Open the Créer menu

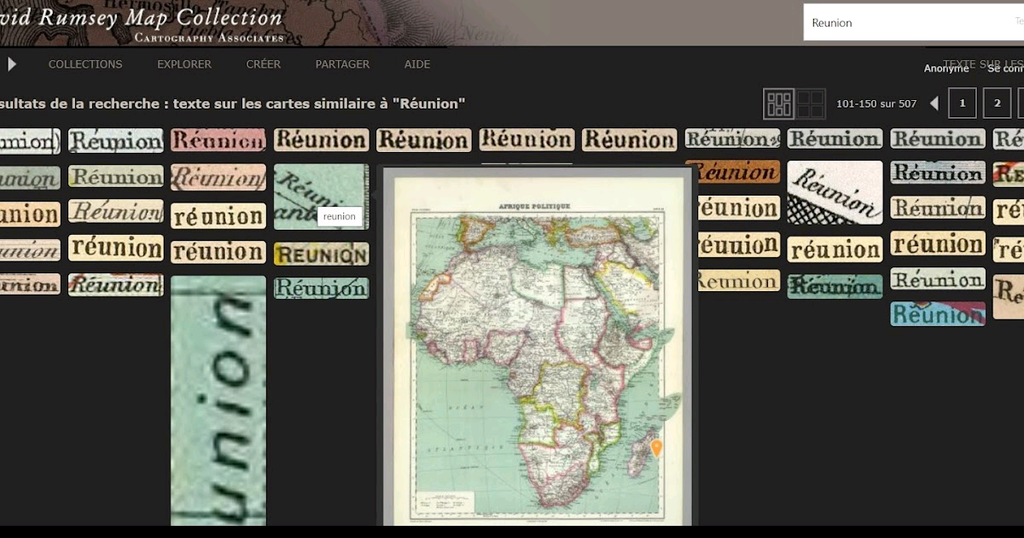pos(263,64)
